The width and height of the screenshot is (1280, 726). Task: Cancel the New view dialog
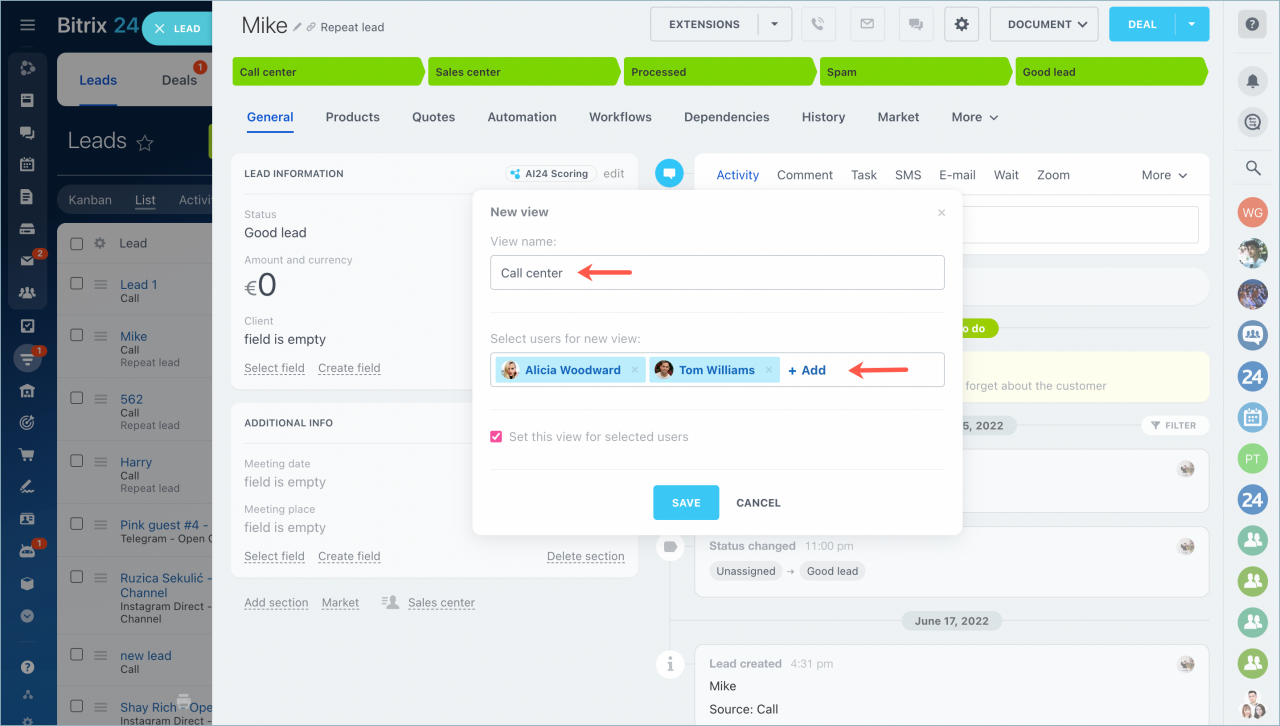758,503
